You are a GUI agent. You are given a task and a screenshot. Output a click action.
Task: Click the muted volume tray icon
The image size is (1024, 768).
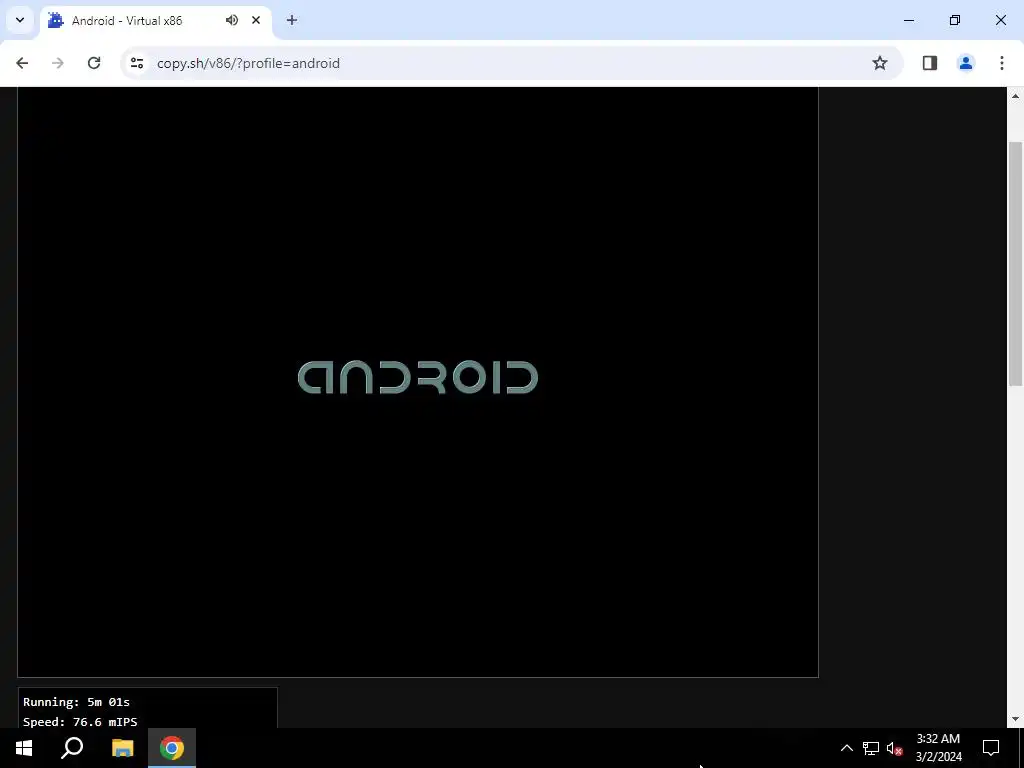point(894,748)
